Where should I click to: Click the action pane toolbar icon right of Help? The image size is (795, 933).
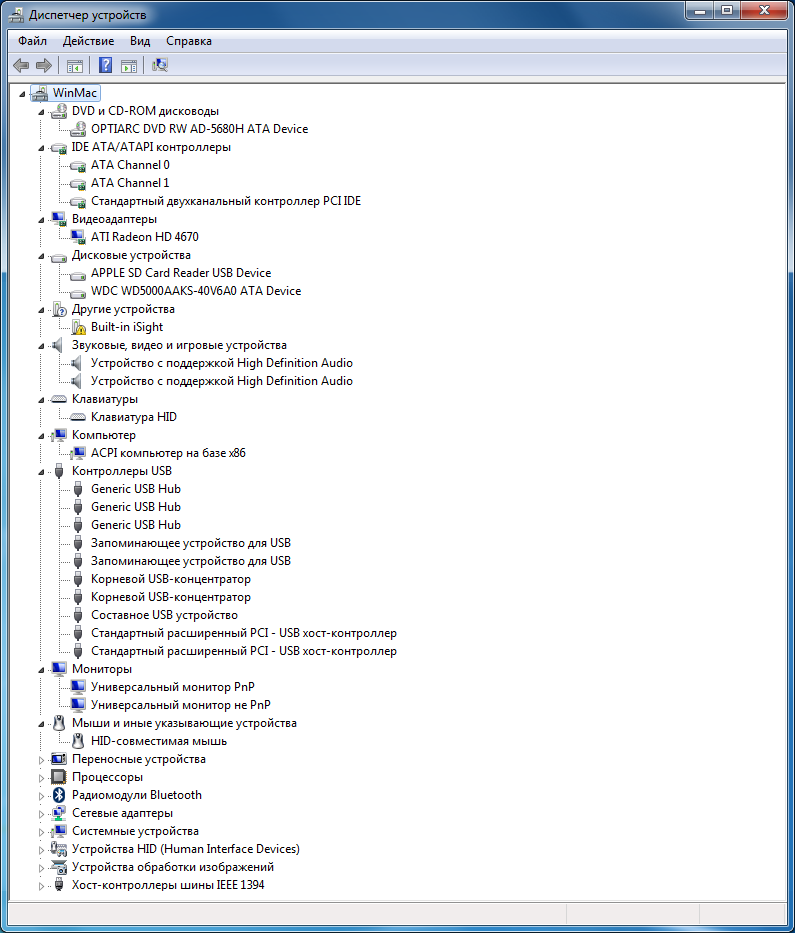coord(129,65)
